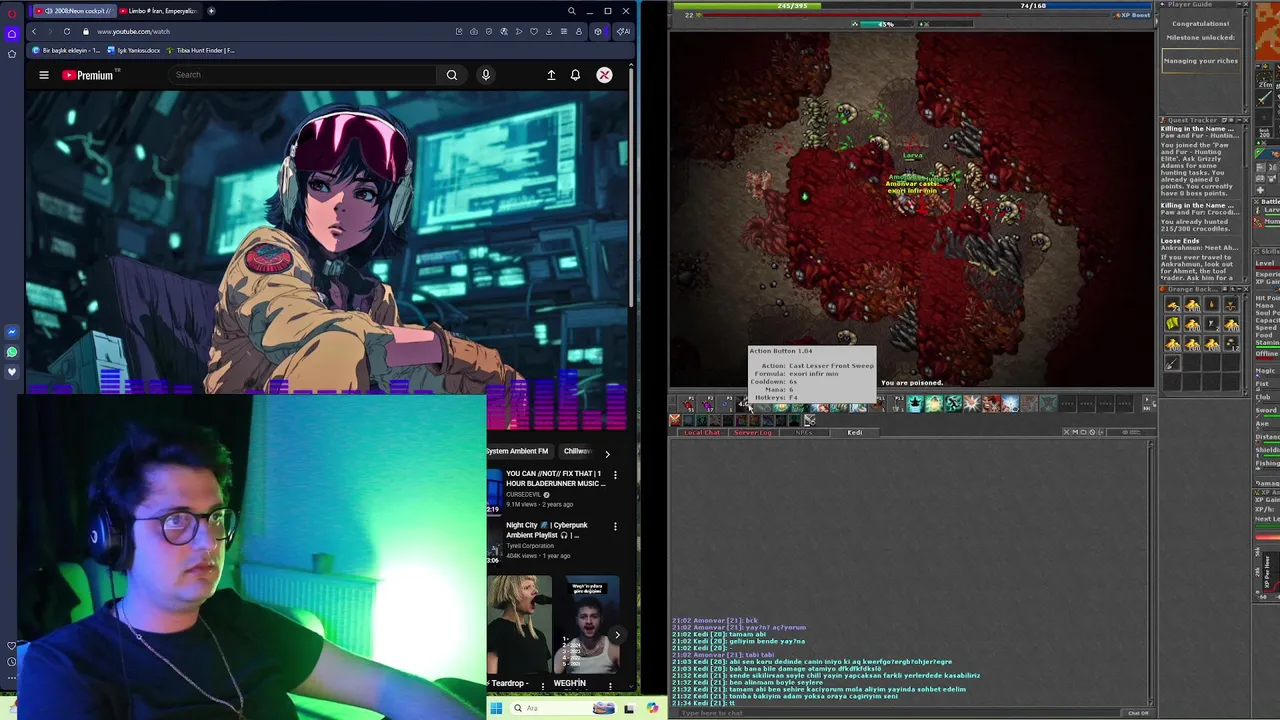
Task: Select the 2008:Neon cockpit browser tab
Action: (x=75, y=11)
